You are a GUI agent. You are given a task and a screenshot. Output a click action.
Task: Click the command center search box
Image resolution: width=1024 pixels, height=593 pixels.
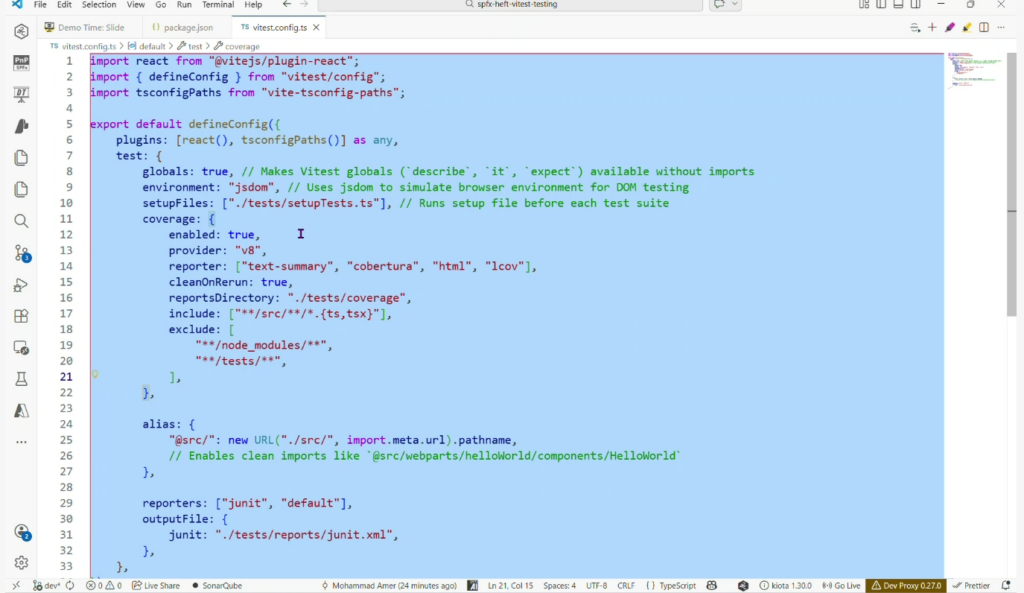tap(511, 5)
